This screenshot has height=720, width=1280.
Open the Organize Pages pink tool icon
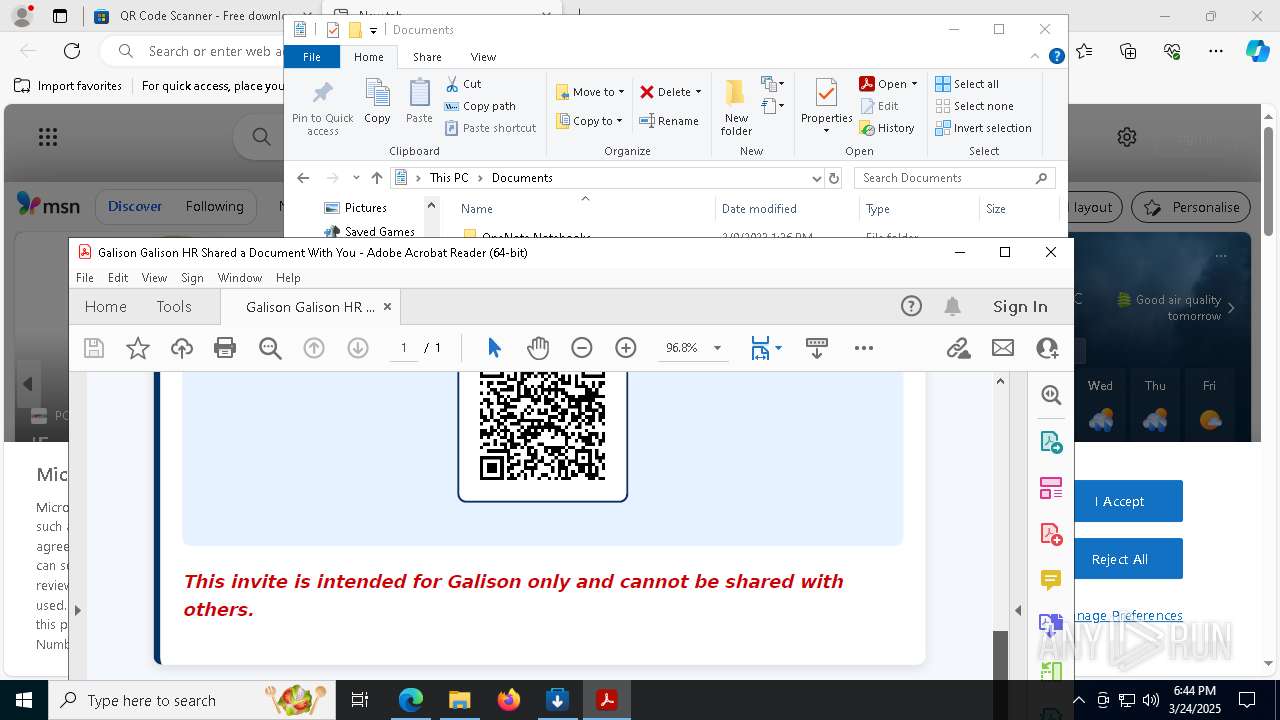pos(1051,488)
